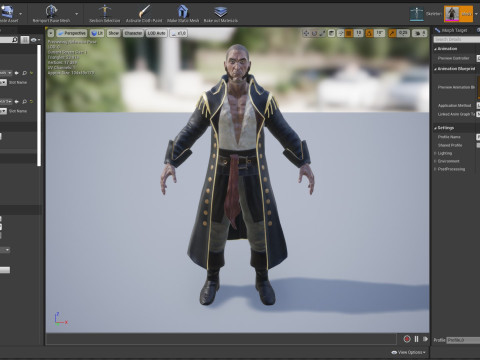480x360 pixels.
Task: Click the left panel grid view icon
Action: click(x=25, y=40)
